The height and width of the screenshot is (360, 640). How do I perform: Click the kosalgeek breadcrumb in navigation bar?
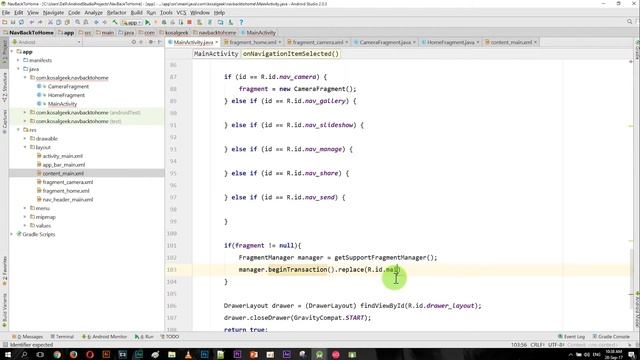[x=176, y=33]
